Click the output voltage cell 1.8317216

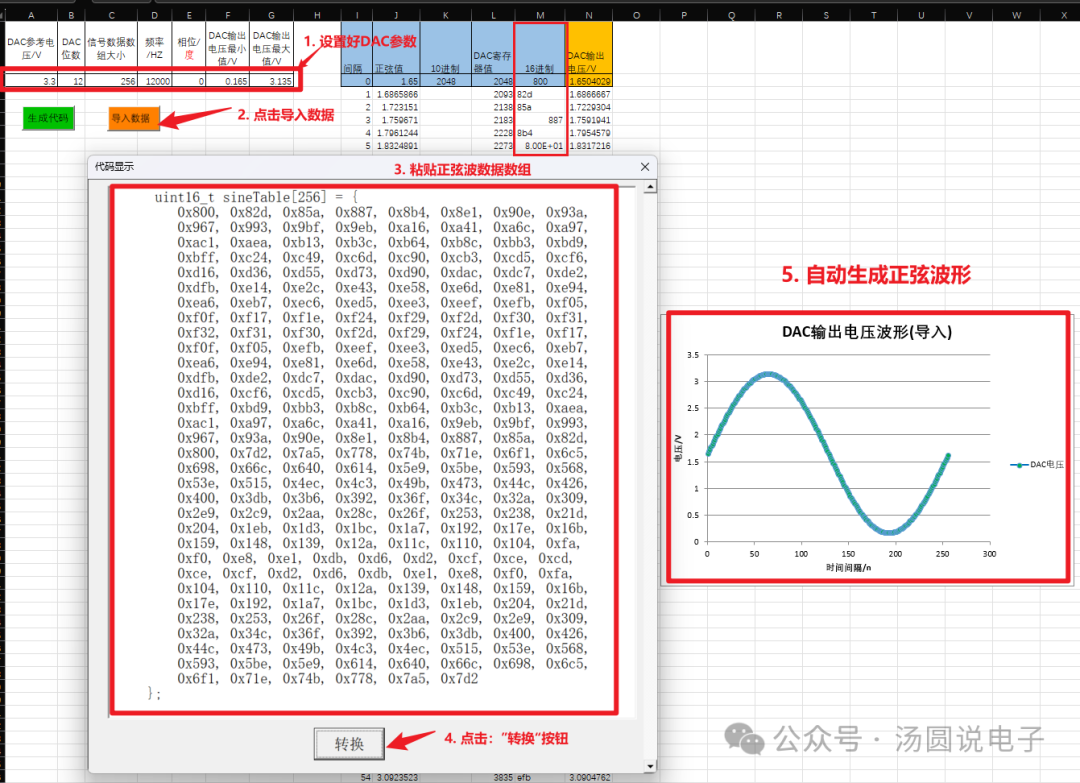point(589,146)
